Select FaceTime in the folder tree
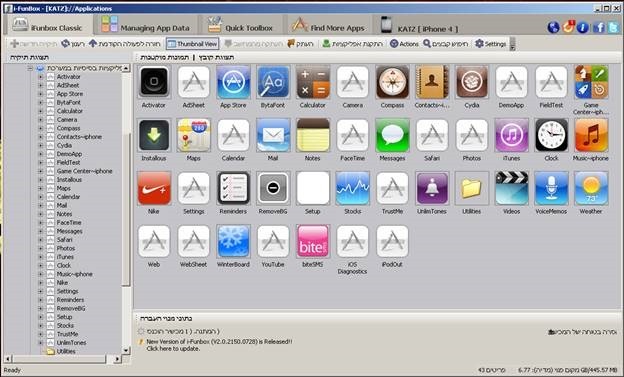Viewport: 624px width, 377px height. click(69, 223)
